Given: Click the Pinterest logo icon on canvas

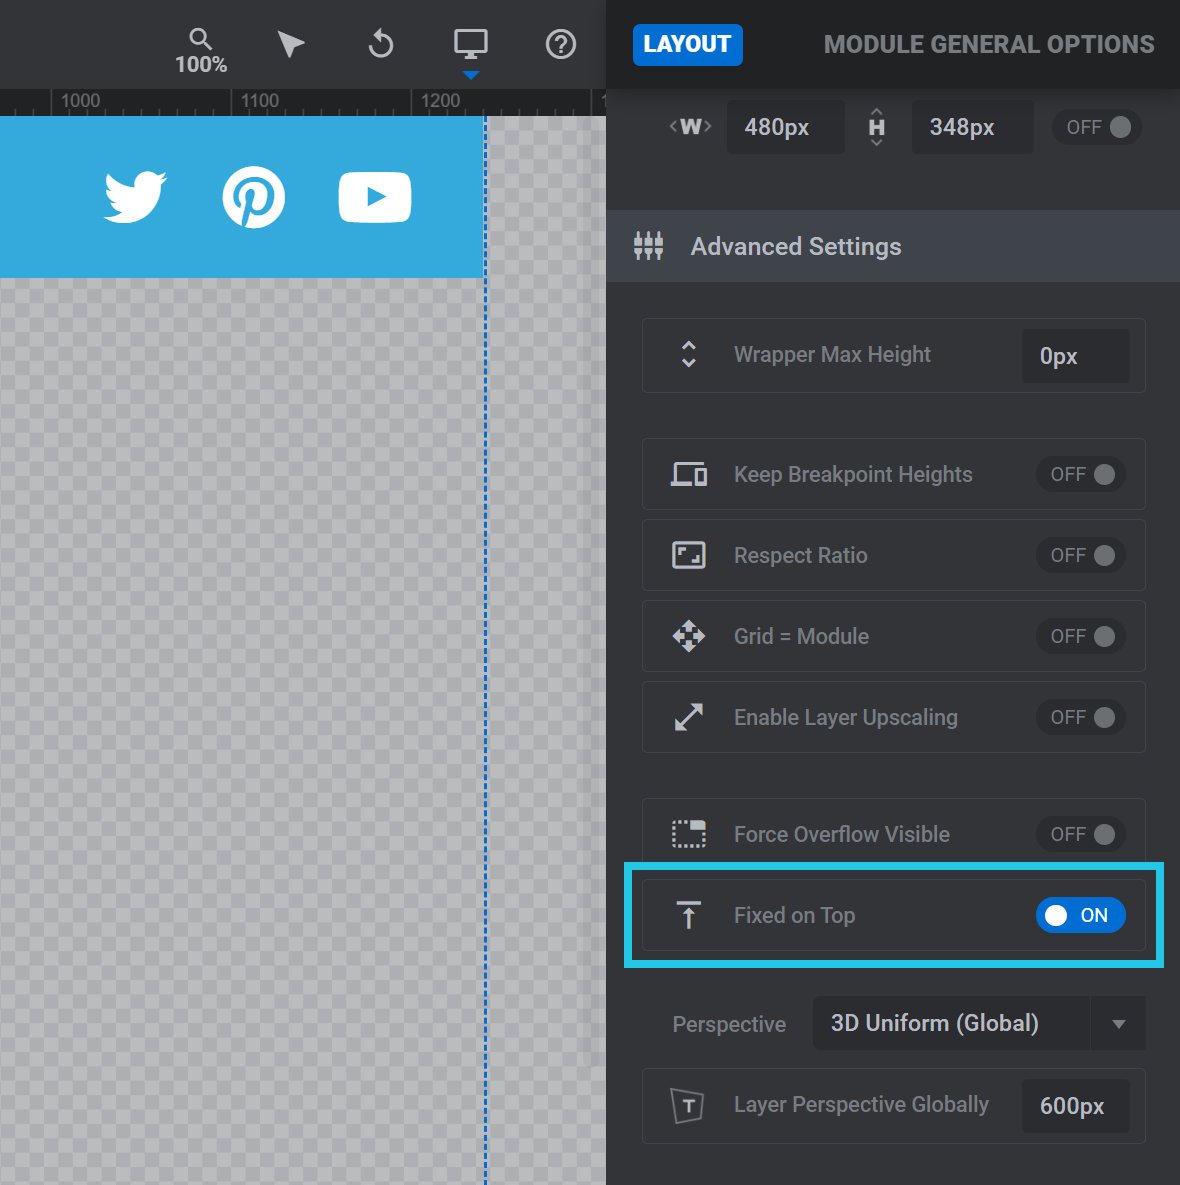Looking at the screenshot, I should click(253, 197).
